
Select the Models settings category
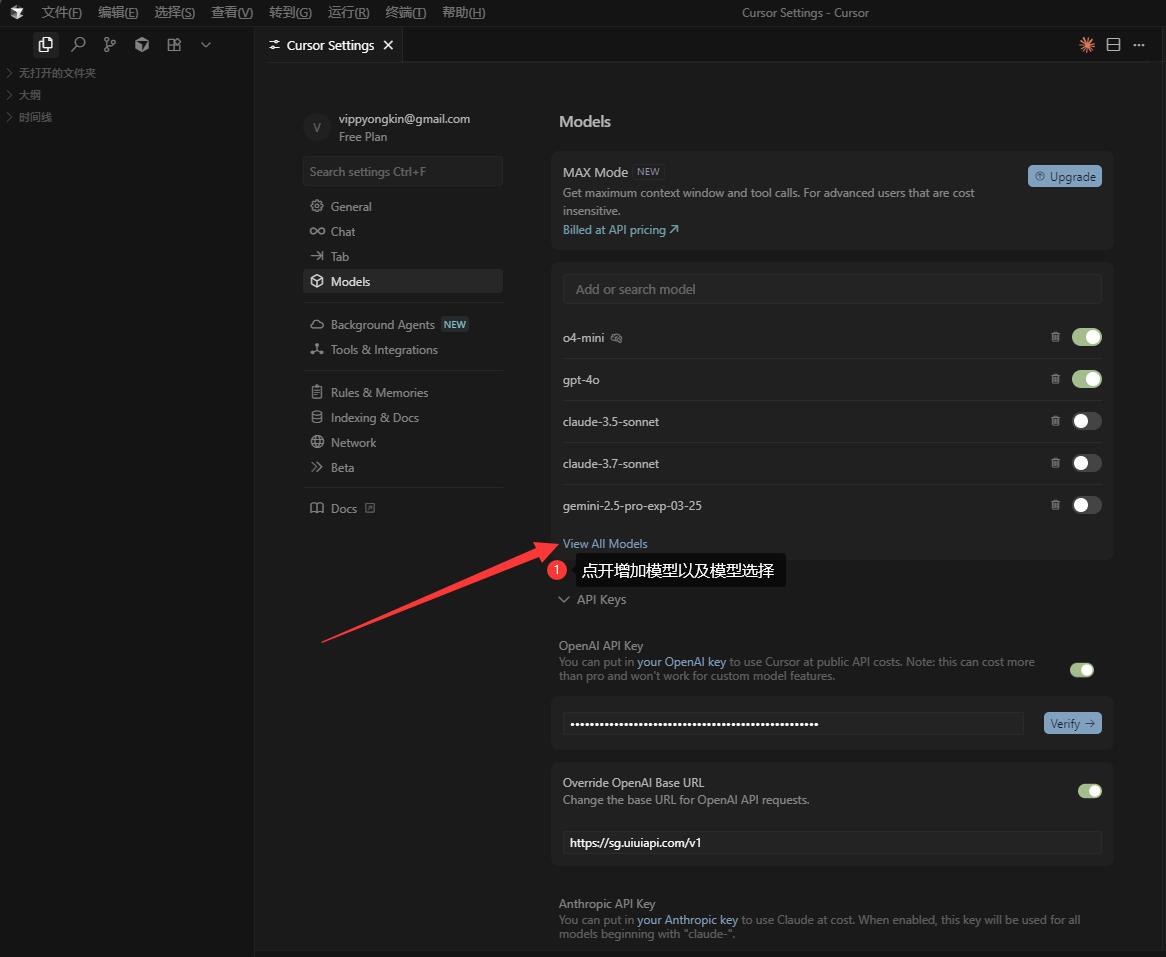[x=402, y=281]
